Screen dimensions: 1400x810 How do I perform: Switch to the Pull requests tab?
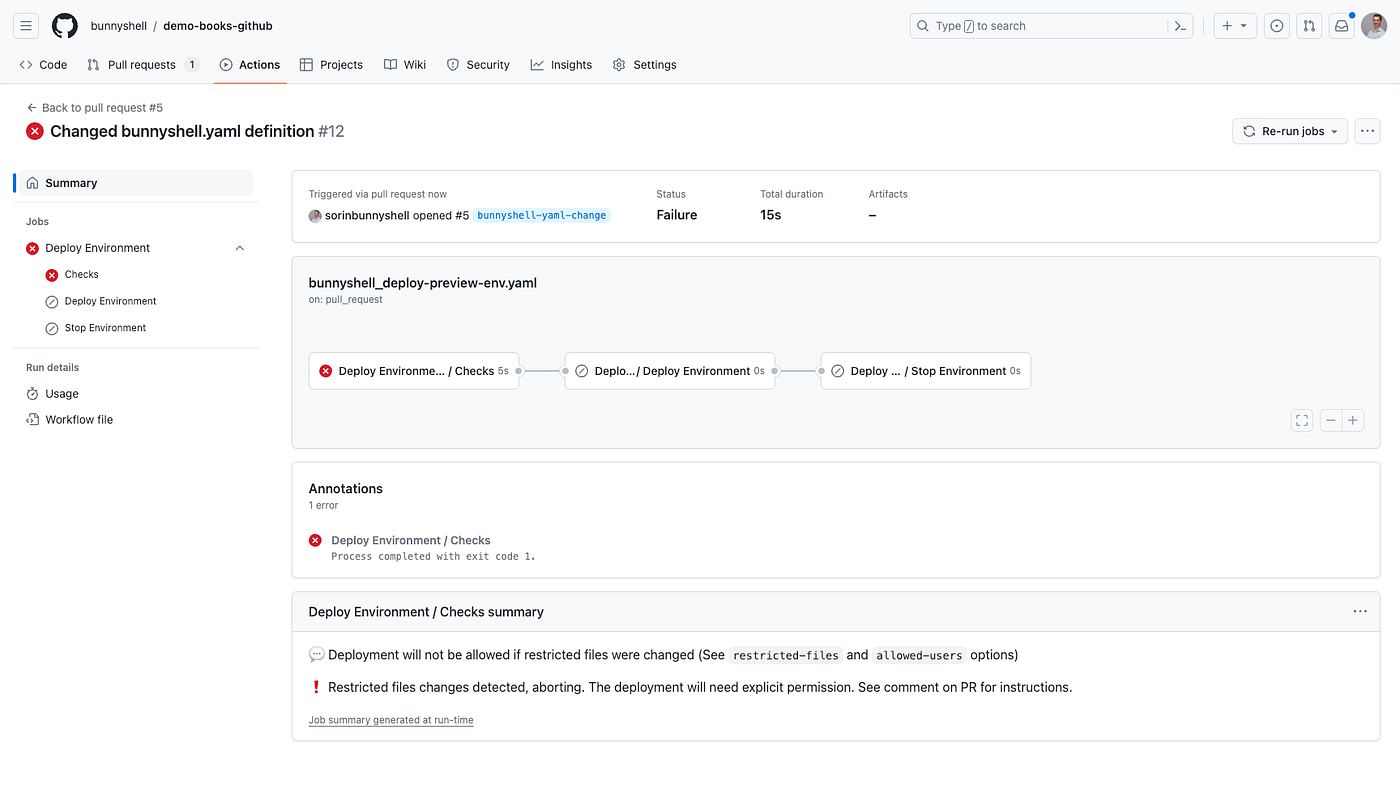click(x=142, y=64)
